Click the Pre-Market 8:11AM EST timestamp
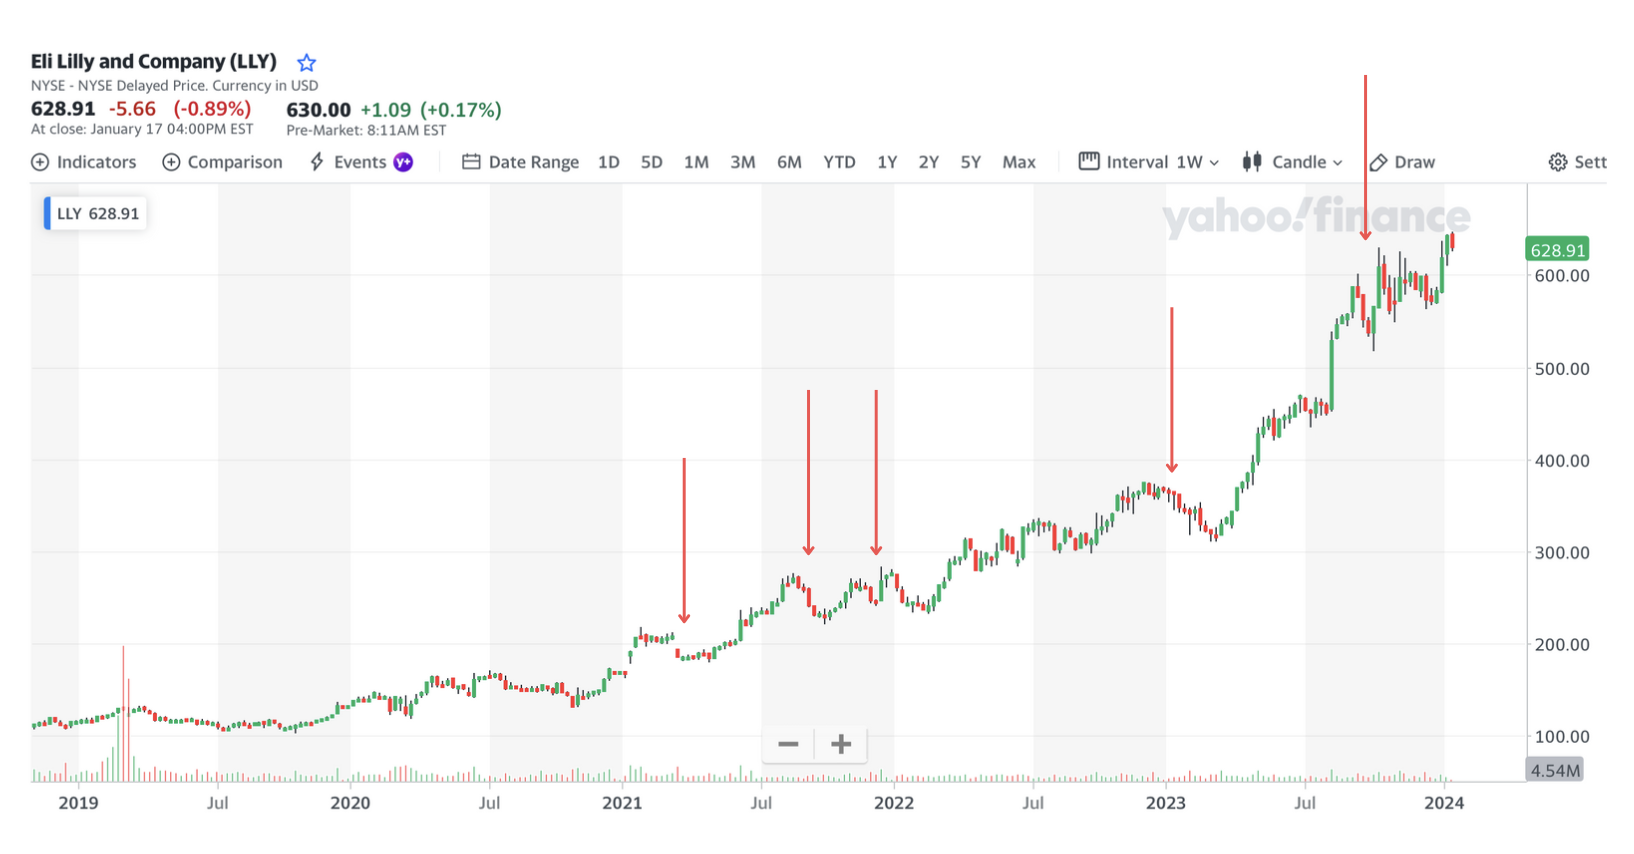Screen dimensions: 1634x854 pos(366,130)
